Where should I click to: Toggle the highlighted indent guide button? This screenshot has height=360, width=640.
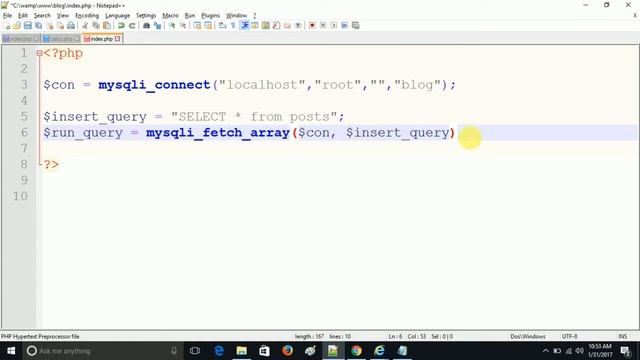point(244,26)
